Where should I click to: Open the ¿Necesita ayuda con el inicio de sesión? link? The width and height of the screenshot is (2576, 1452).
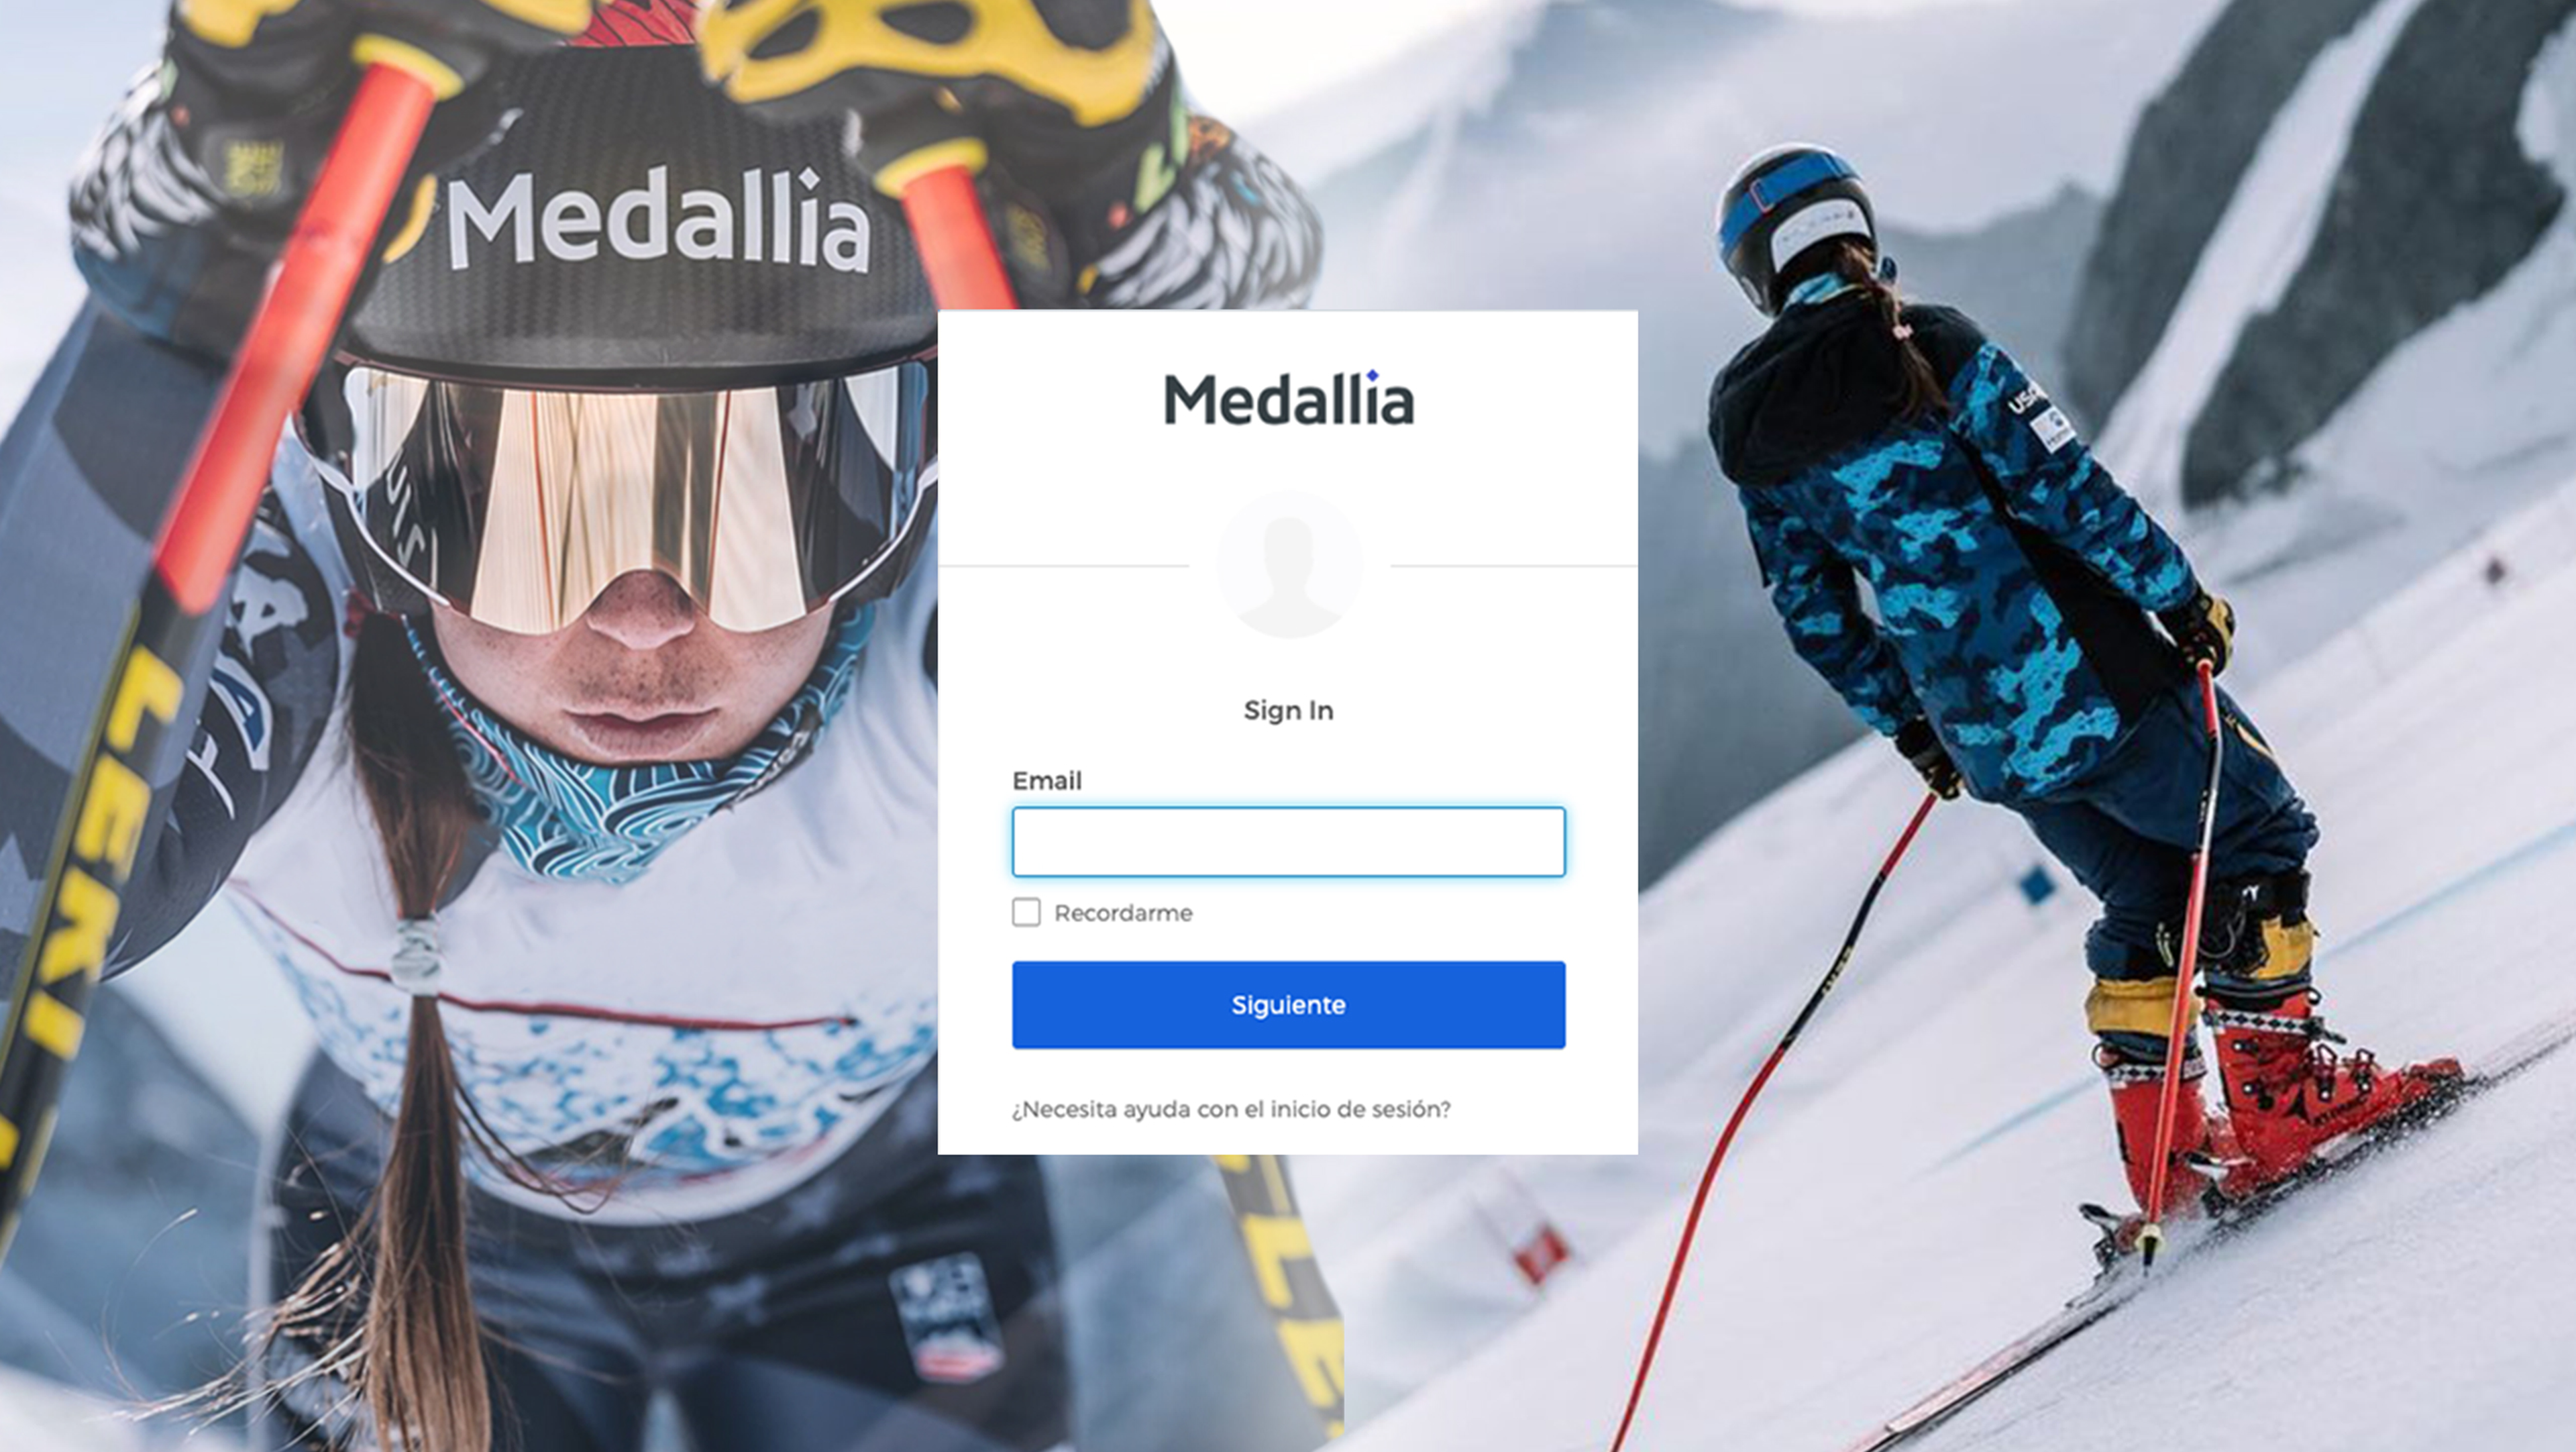(1231, 1109)
